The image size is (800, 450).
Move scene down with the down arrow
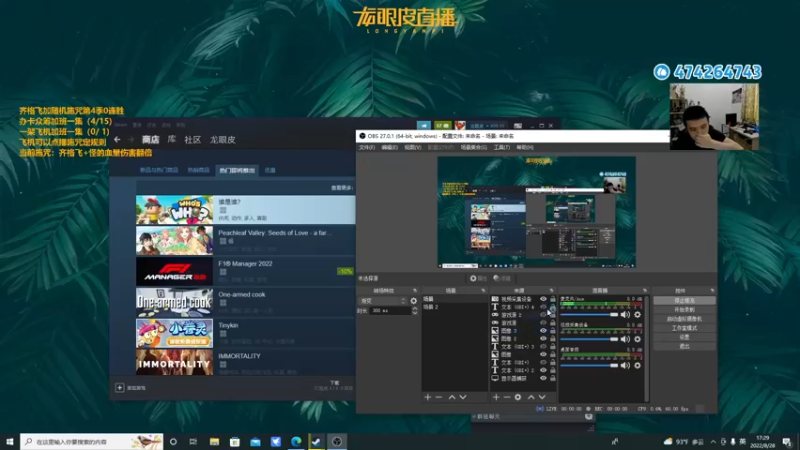463,397
